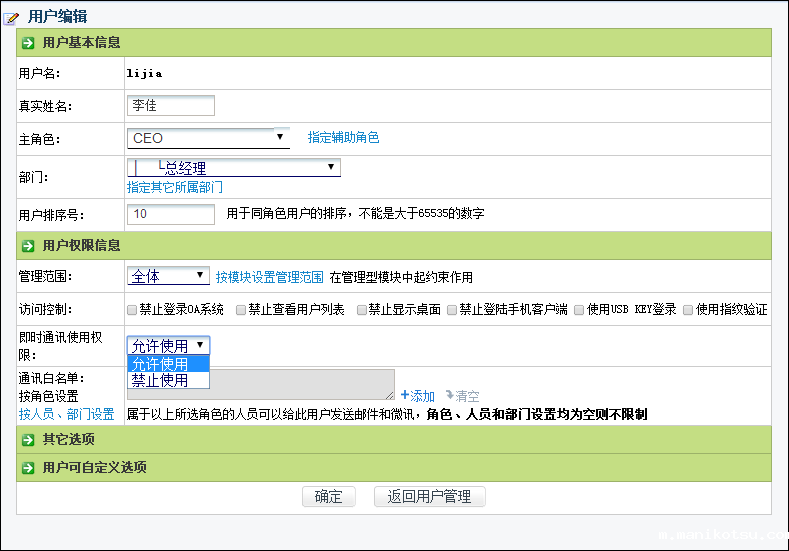Click the green arrow icon beside 用户基本信息
789x551 pixels.
28,43
